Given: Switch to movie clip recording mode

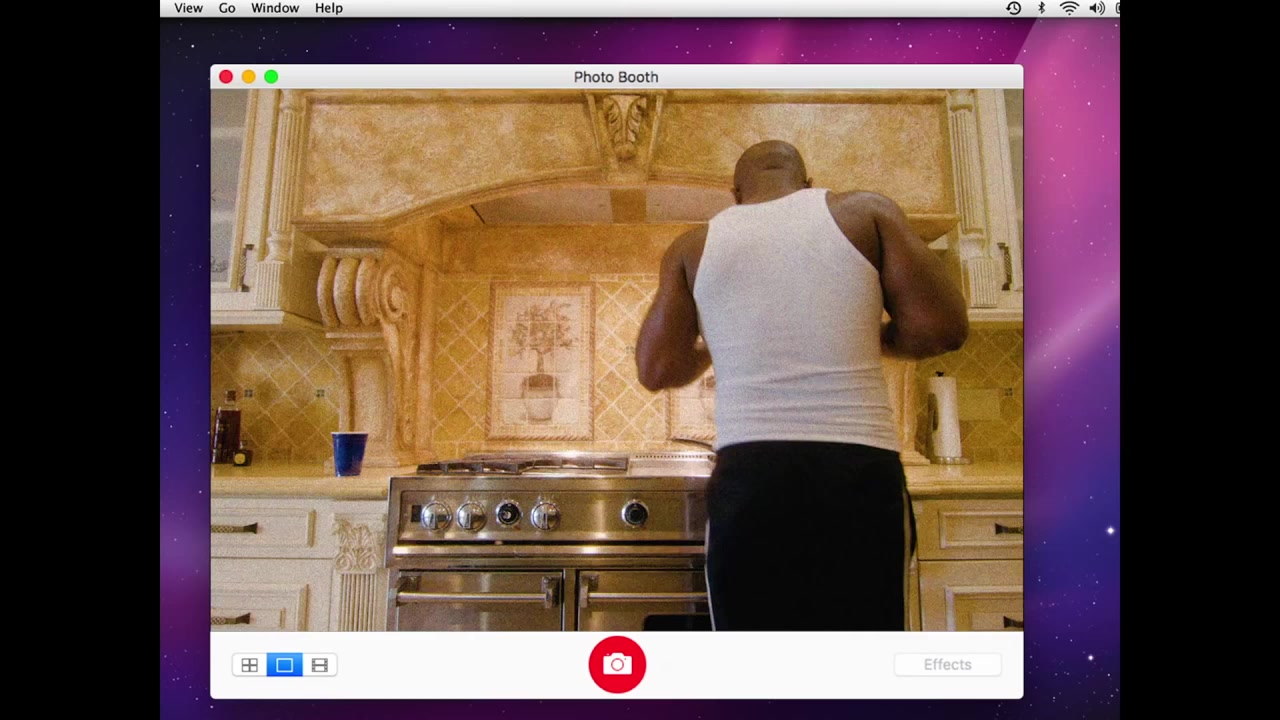Looking at the screenshot, I should tap(320, 665).
